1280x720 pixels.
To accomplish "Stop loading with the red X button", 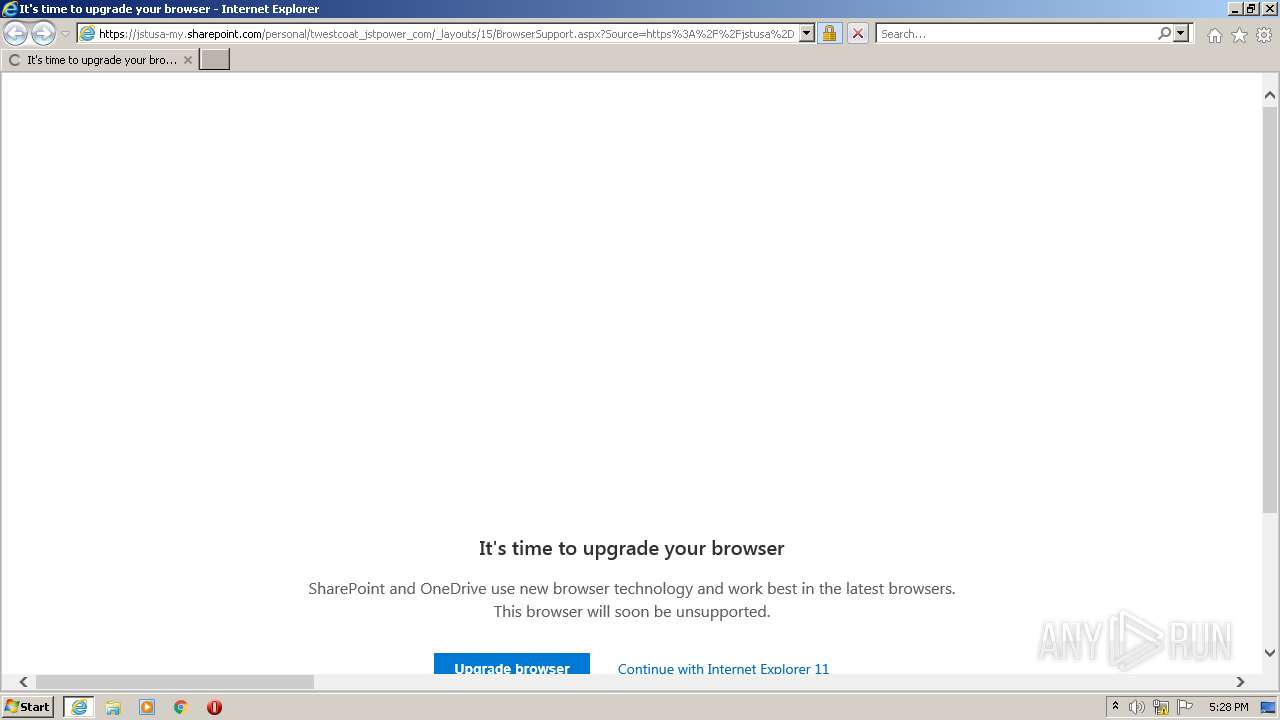I will [857, 34].
